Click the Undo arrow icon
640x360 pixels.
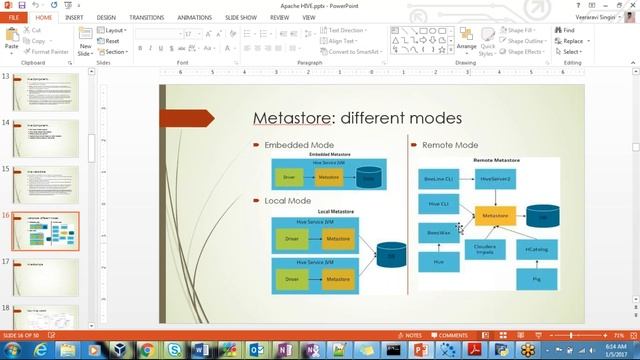coord(36,5)
